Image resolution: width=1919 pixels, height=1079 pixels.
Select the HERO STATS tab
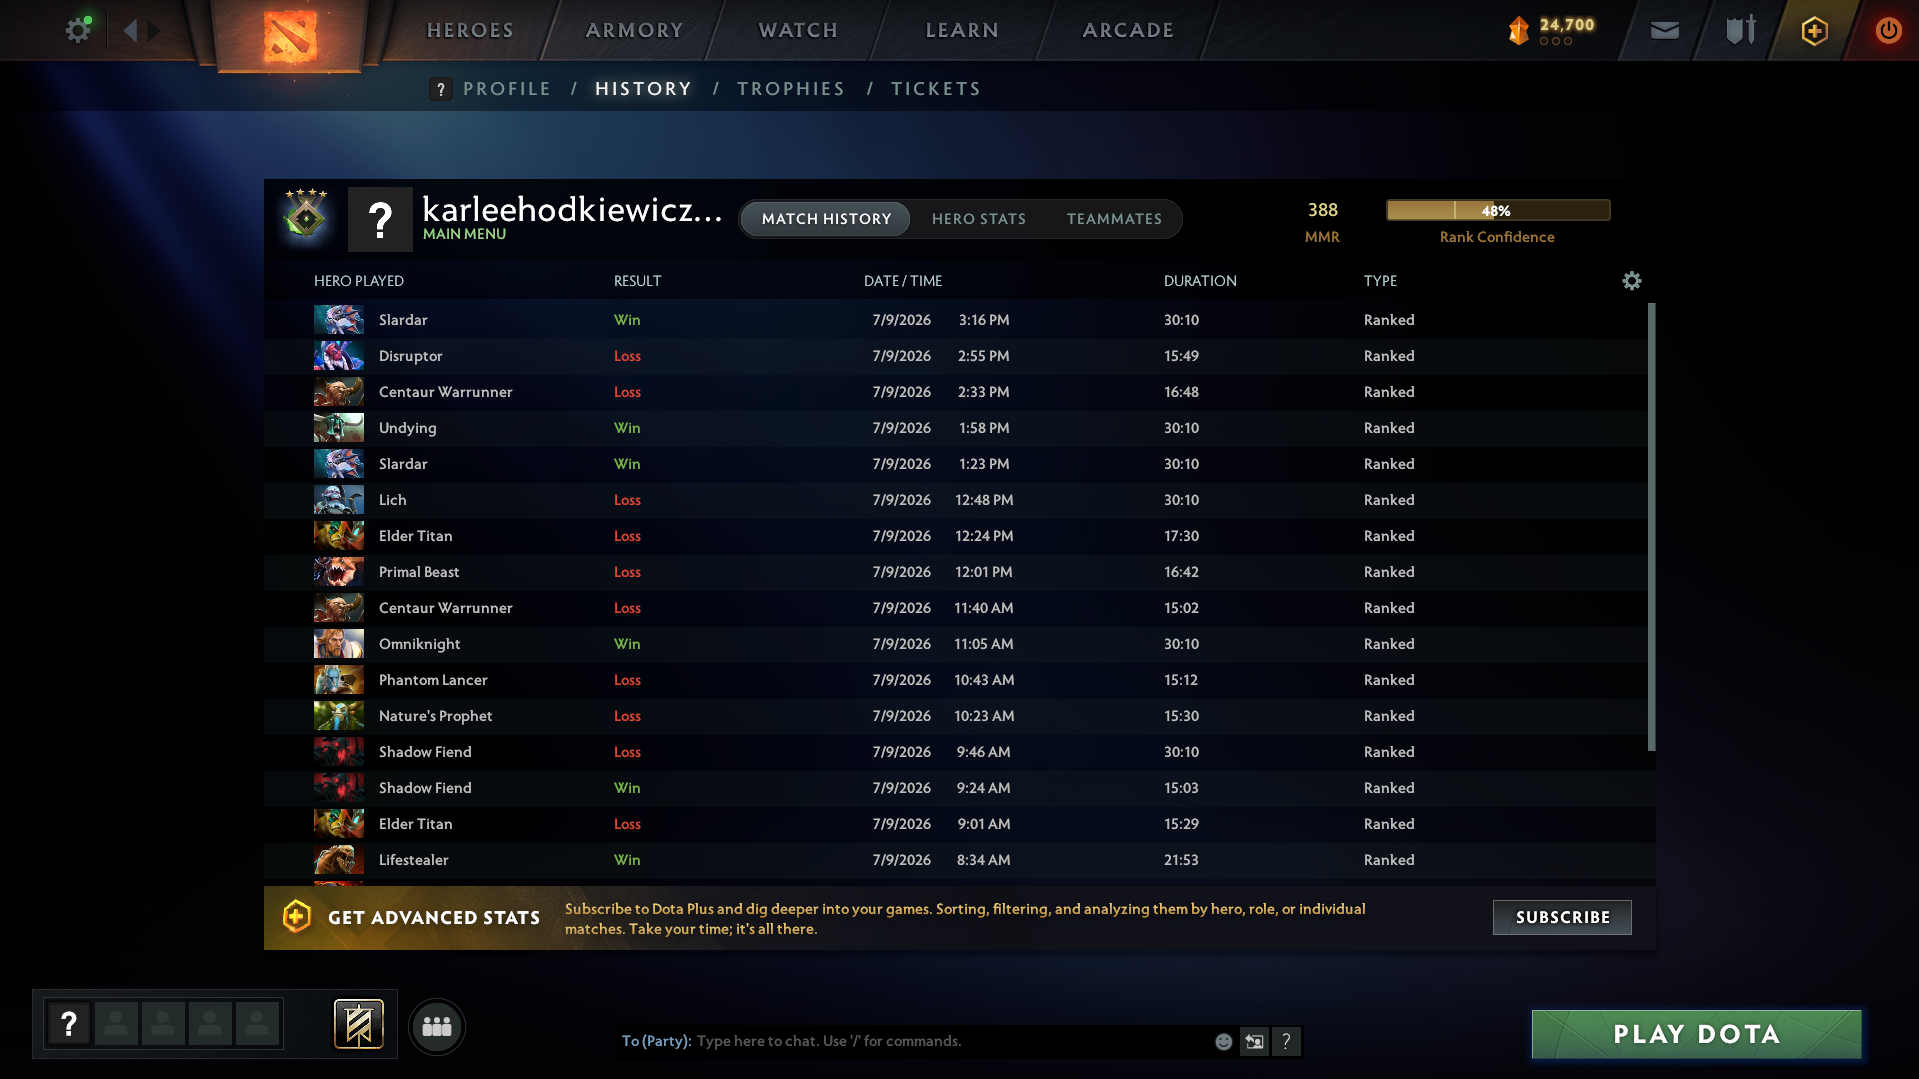979,219
